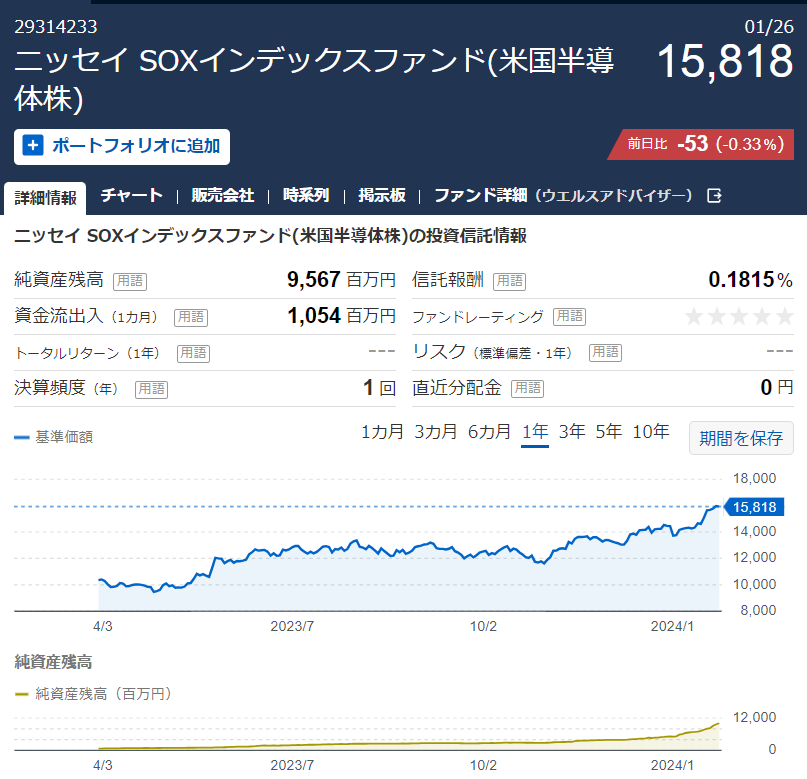Open 用語 glossary icon for 直近分配金
The height and width of the screenshot is (779, 807).
coord(528,388)
